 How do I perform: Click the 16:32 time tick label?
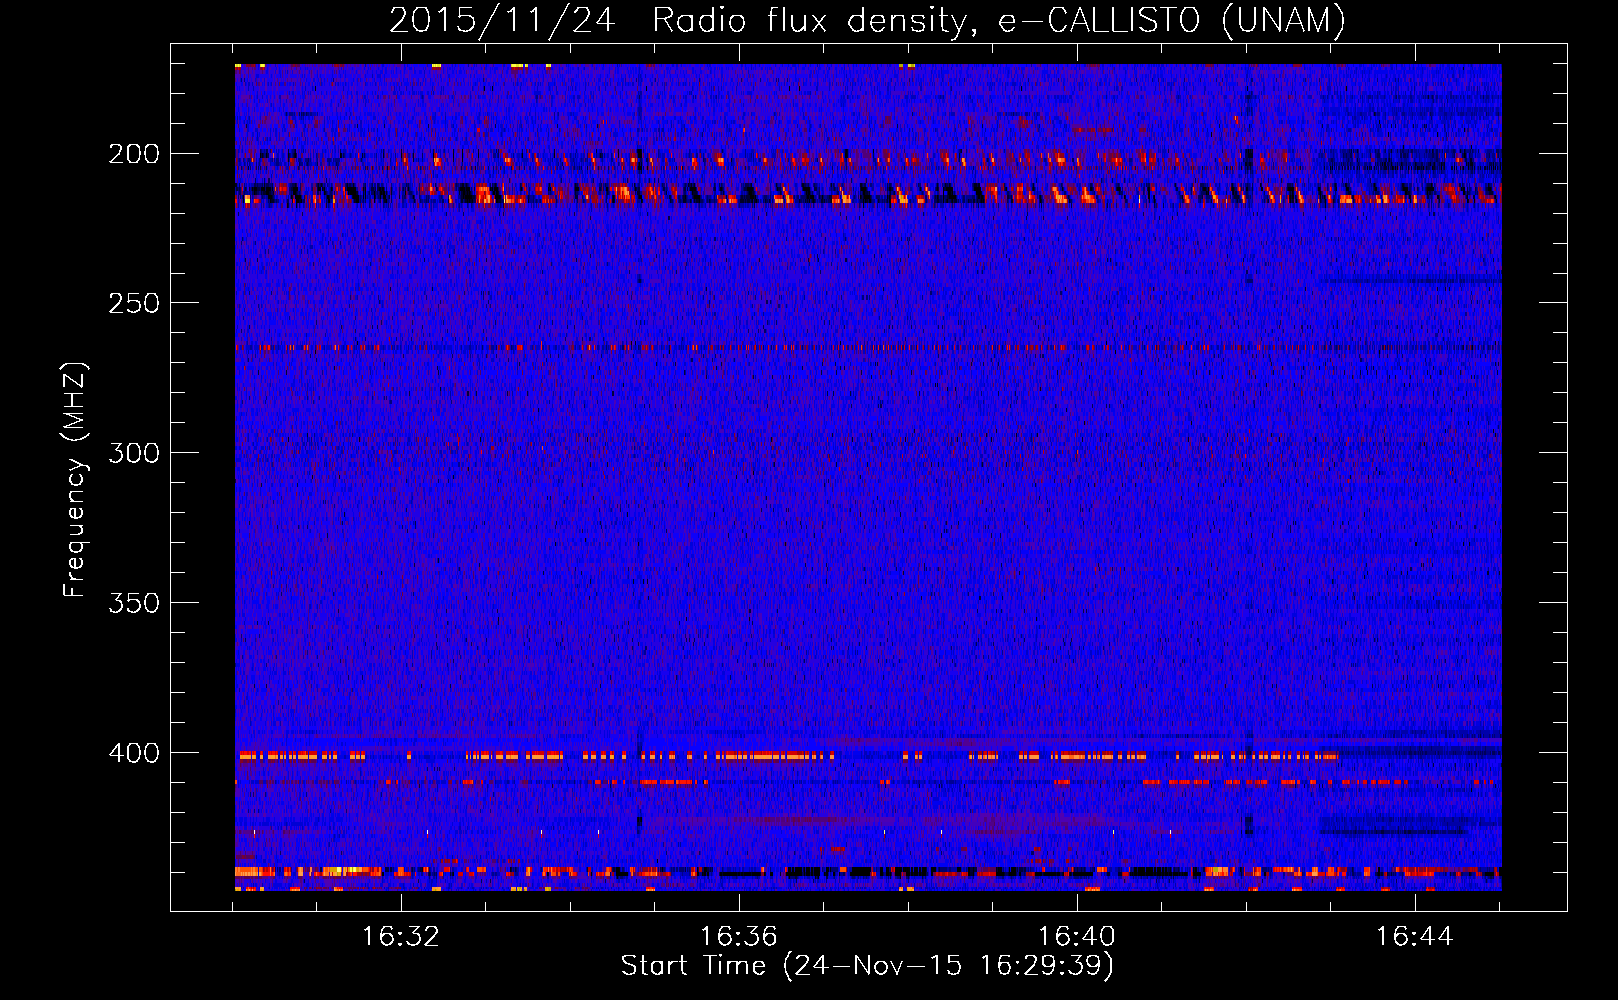(401, 937)
